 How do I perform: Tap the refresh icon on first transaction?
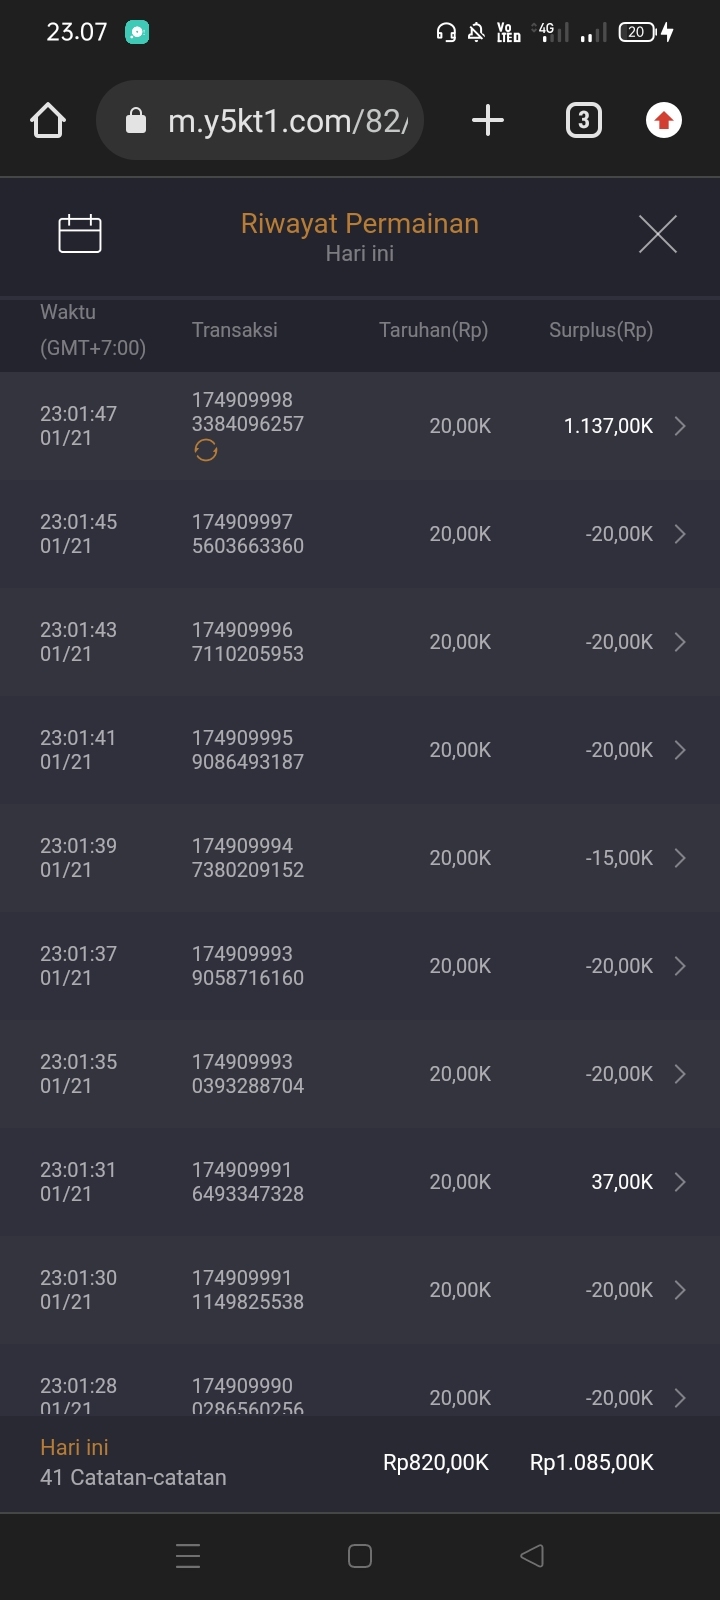[206, 451]
